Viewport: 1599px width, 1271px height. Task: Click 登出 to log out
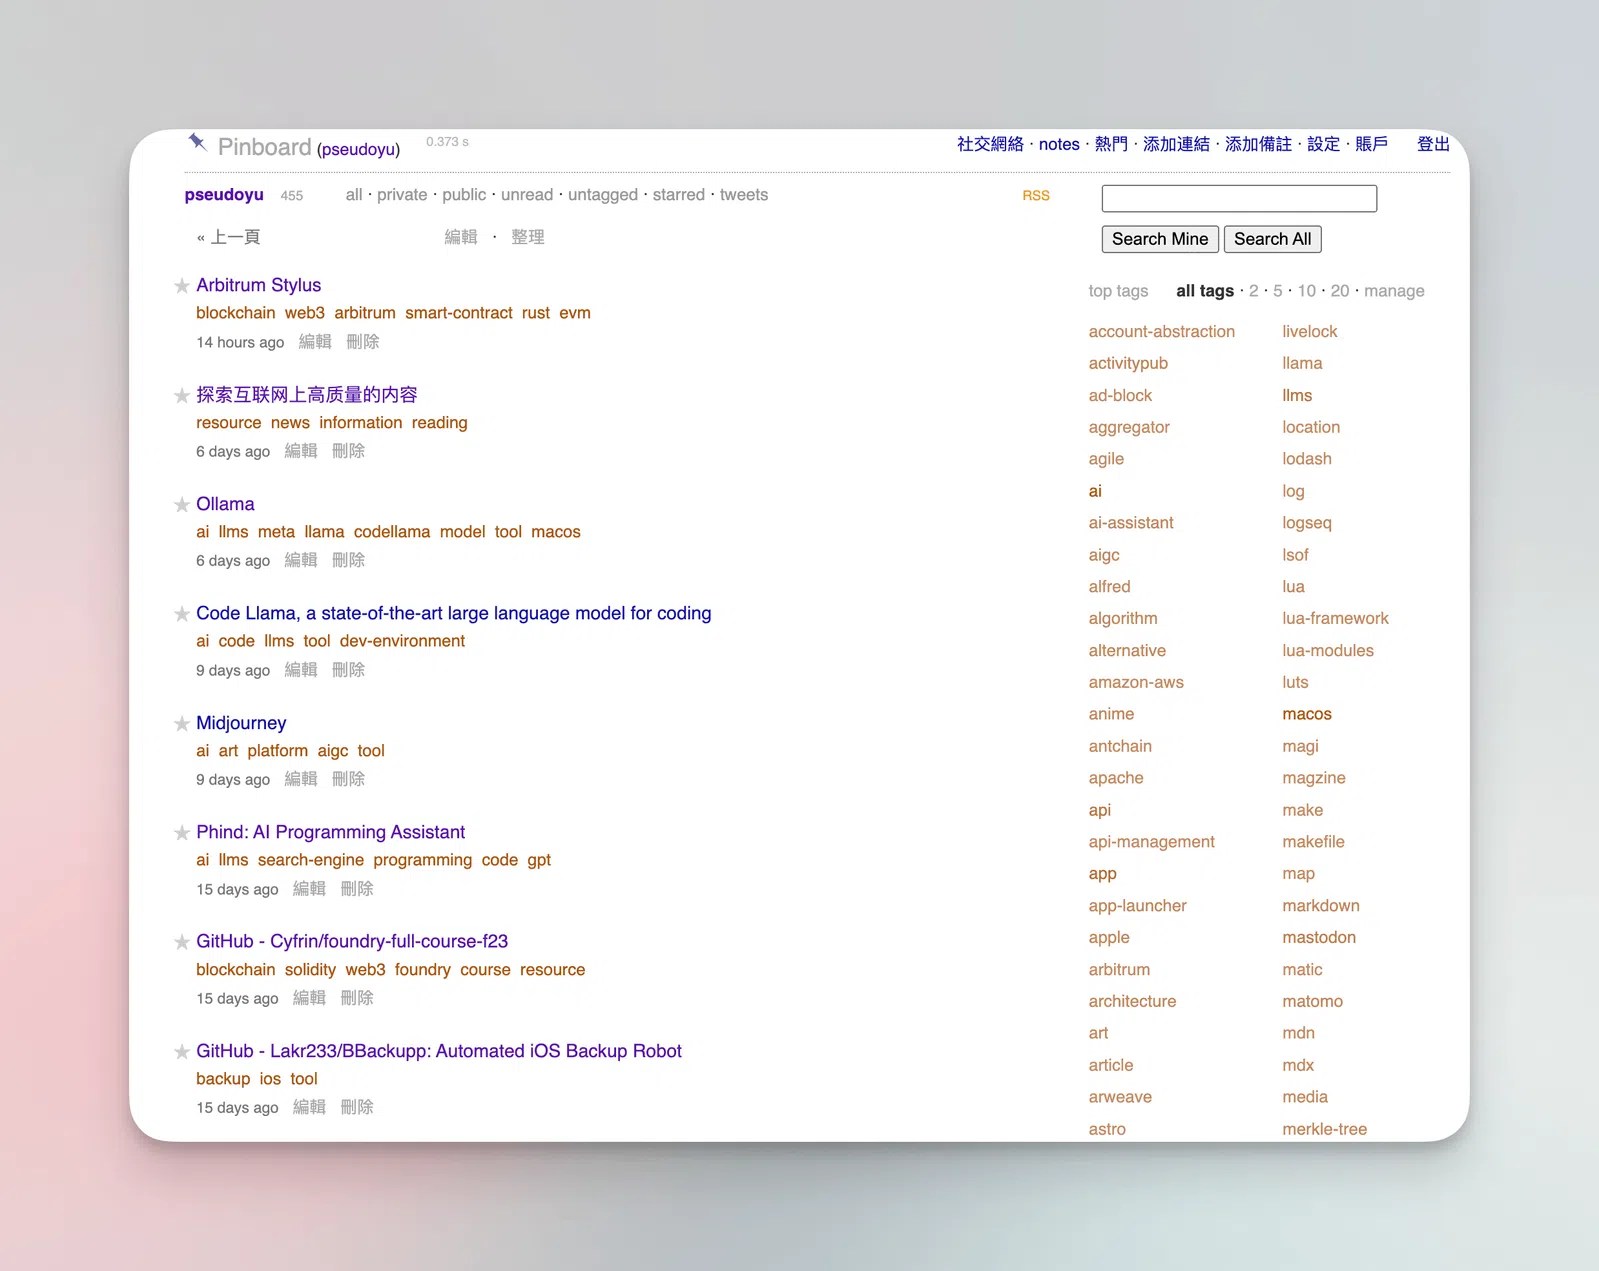pos(1433,144)
